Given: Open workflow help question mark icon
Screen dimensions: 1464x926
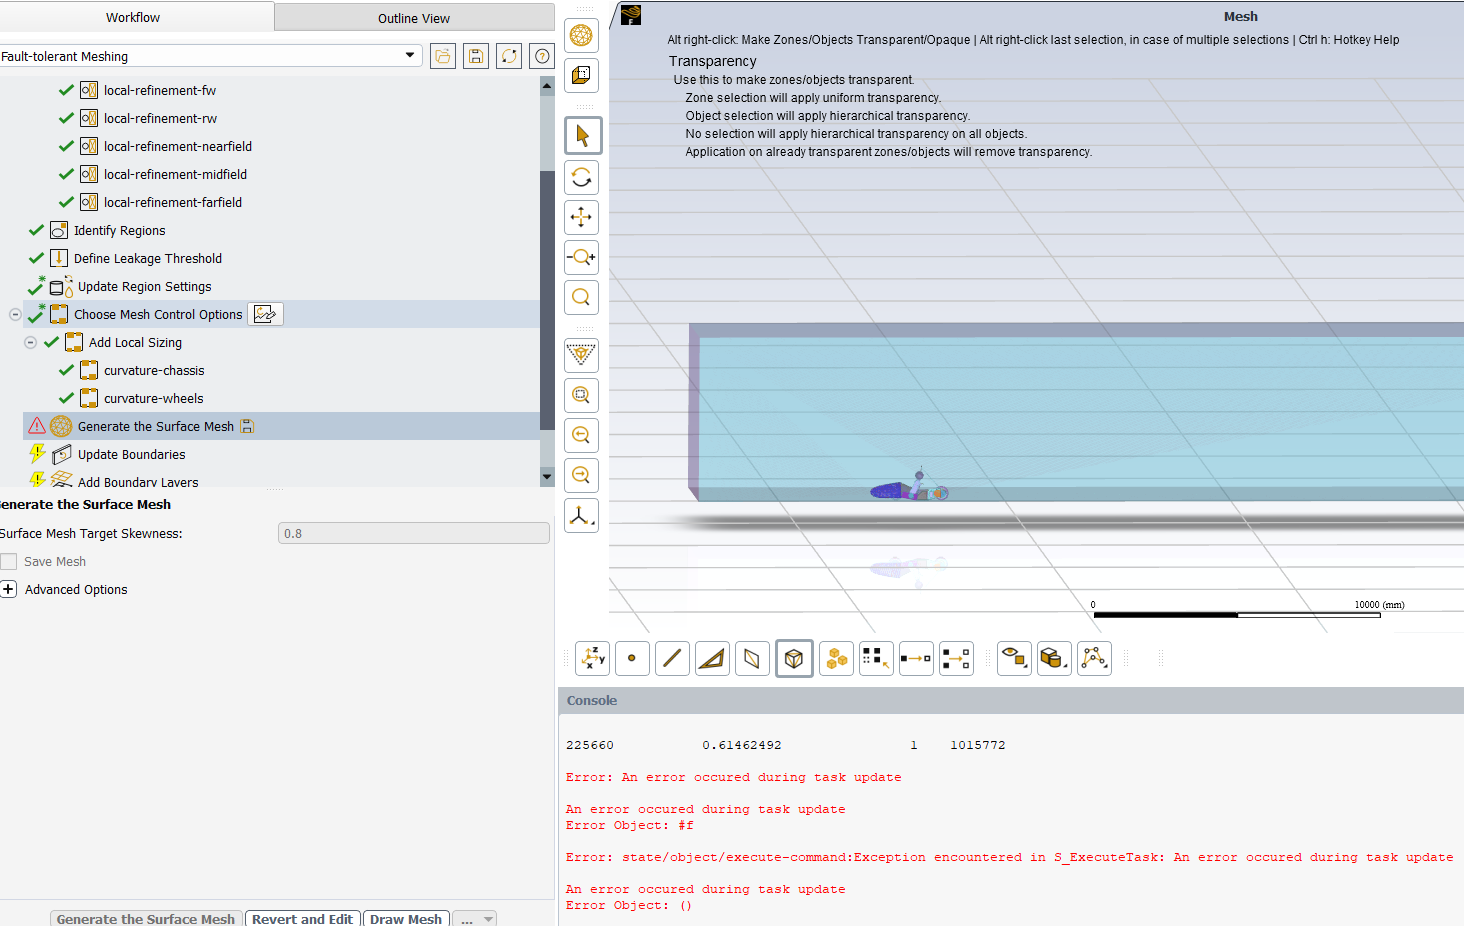Looking at the screenshot, I should [x=542, y=57].
